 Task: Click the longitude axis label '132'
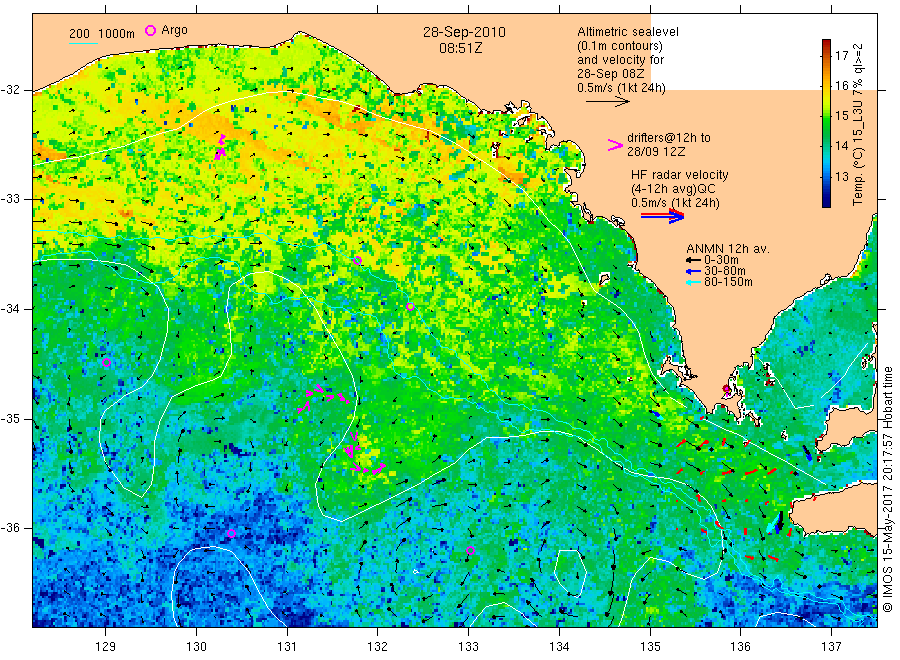click(378, 646)
